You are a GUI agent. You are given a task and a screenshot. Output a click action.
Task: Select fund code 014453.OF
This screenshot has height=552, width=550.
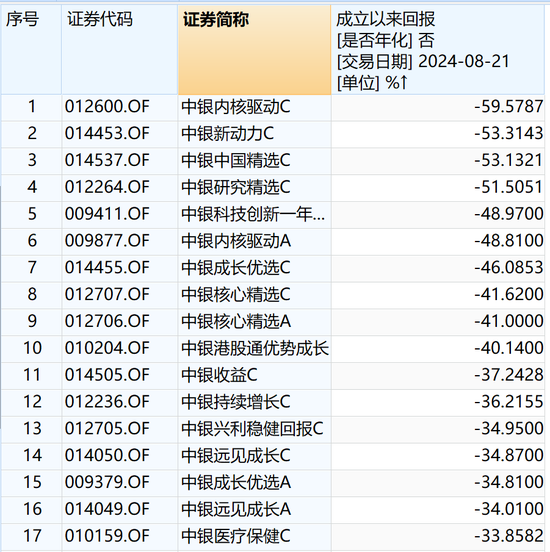coord(107,133)
